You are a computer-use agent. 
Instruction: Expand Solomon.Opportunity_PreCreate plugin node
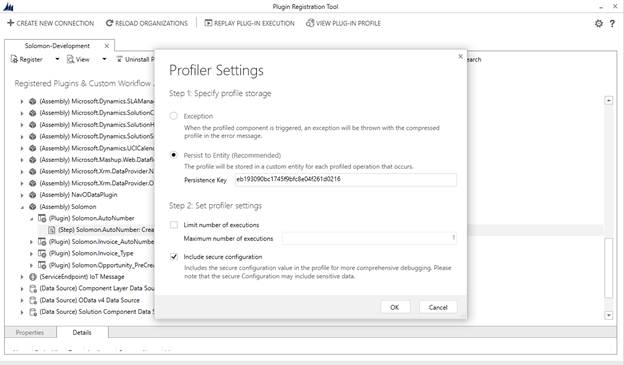pyautogui.click(x=31, y=265)
